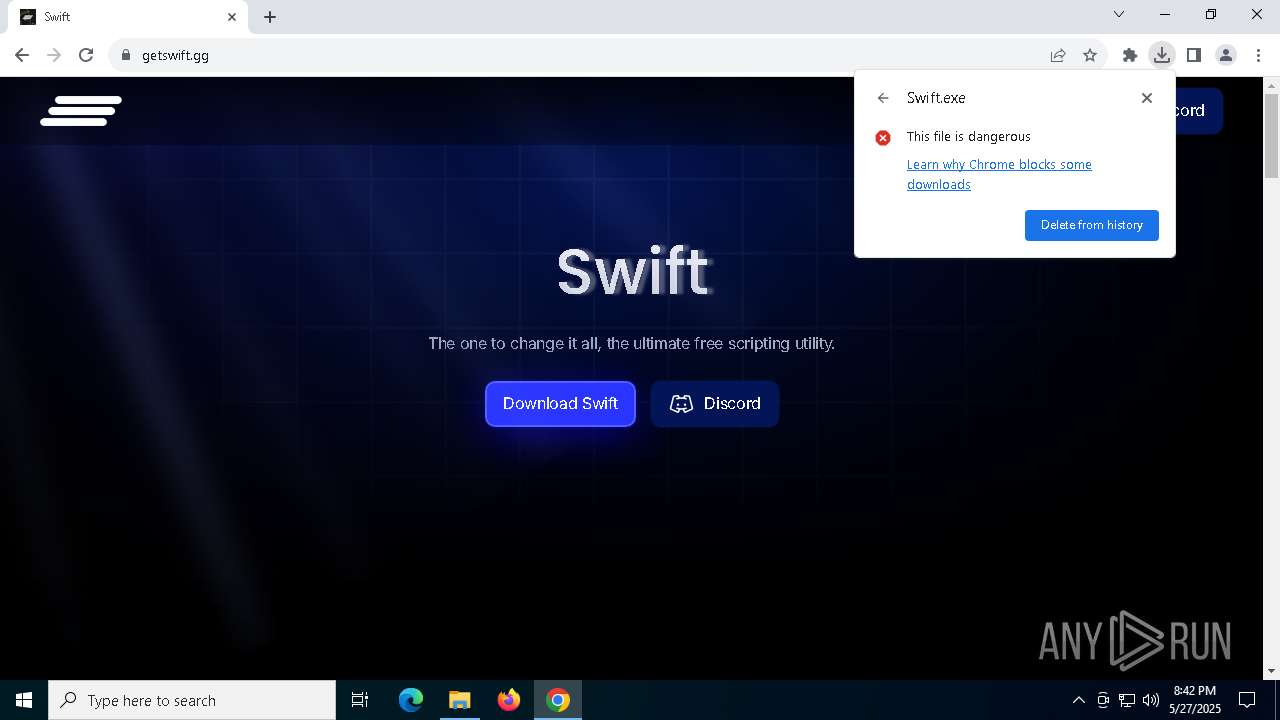Open the Chrome profile avatar

[x=1226, y=55]
